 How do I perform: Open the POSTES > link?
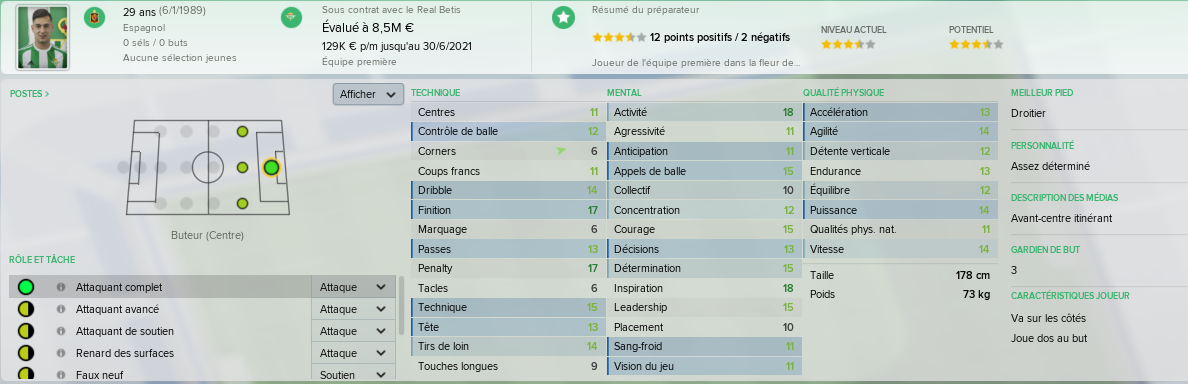pyautogui.click(x=30, y=94)
